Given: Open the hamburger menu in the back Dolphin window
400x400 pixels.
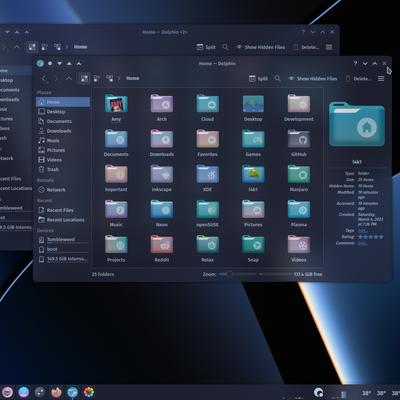Looking at the screenshot, I should point(329,47).
